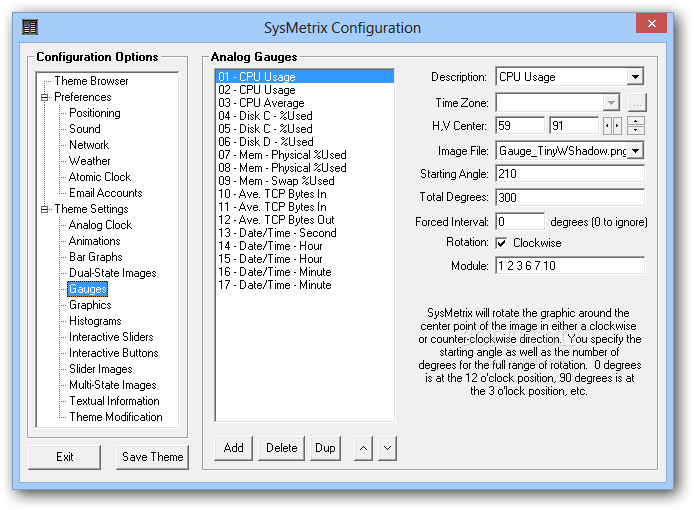Click the SysMetrix title bar app icon
The width and height of the screenshot is (694, 510).
[30, 27]
